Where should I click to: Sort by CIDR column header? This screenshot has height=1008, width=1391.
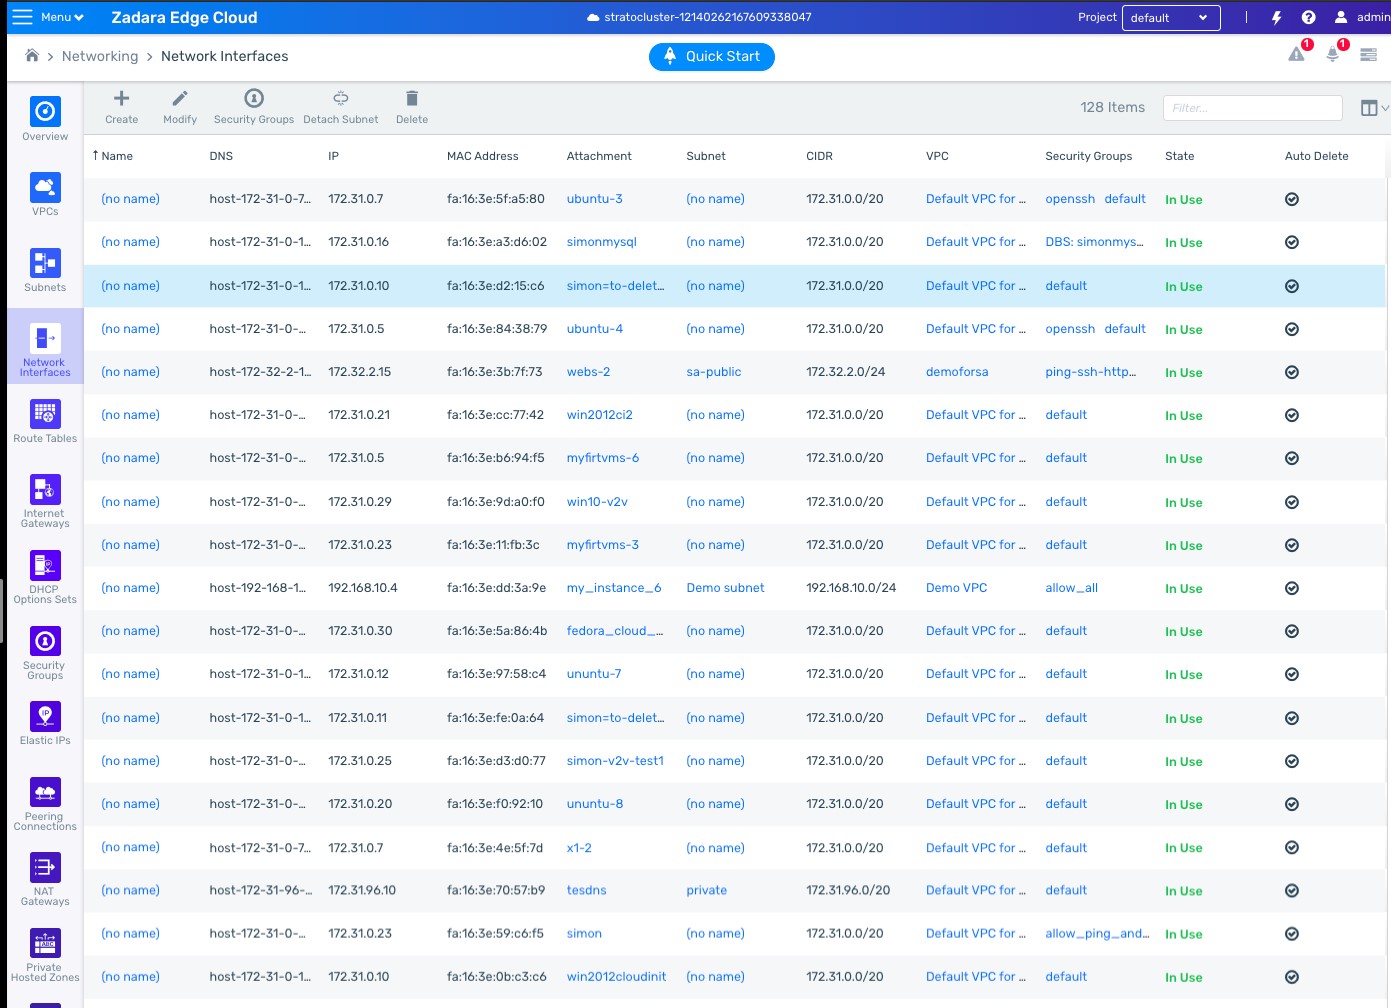(x=820, y=156)
